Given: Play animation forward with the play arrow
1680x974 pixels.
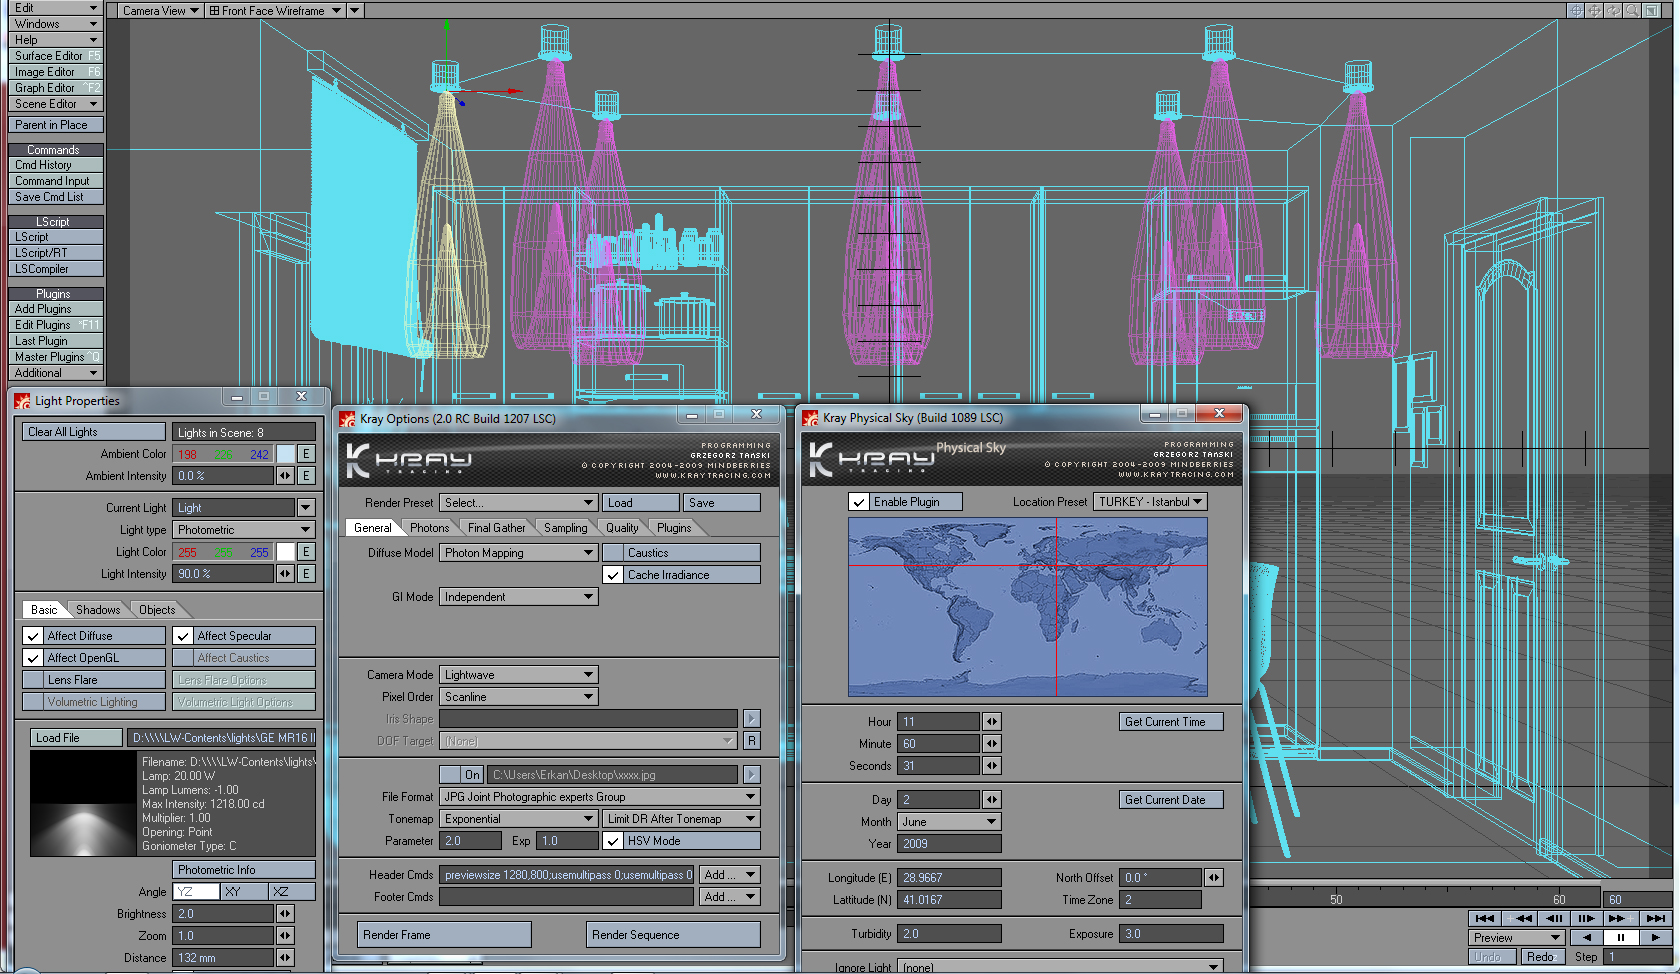Looking at the screenshot, I should coord(1656,937).
